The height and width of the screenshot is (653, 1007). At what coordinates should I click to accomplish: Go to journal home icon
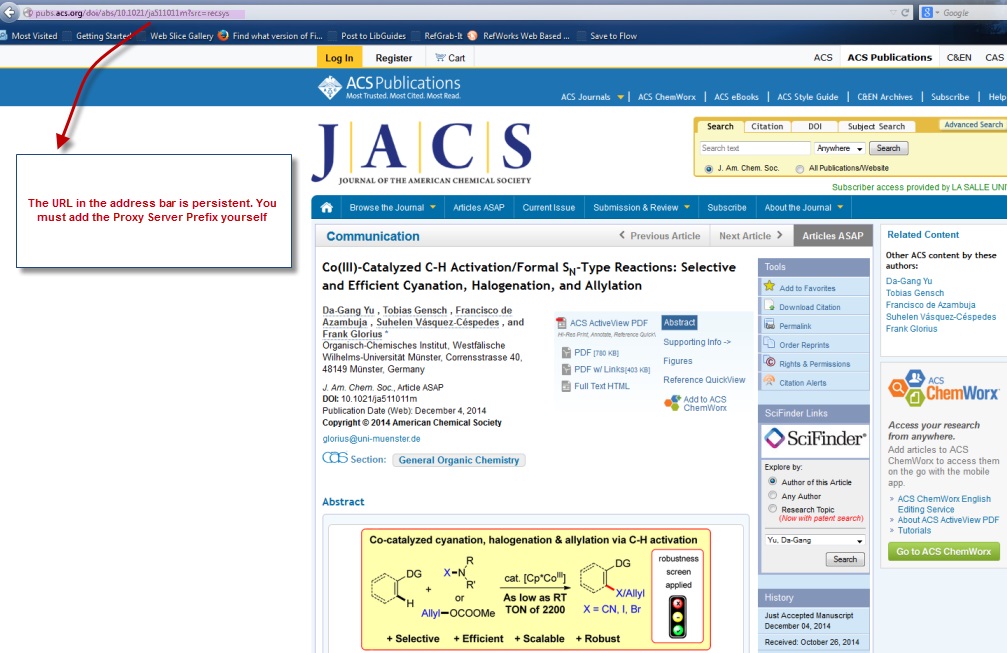click(x=326, y=207)
